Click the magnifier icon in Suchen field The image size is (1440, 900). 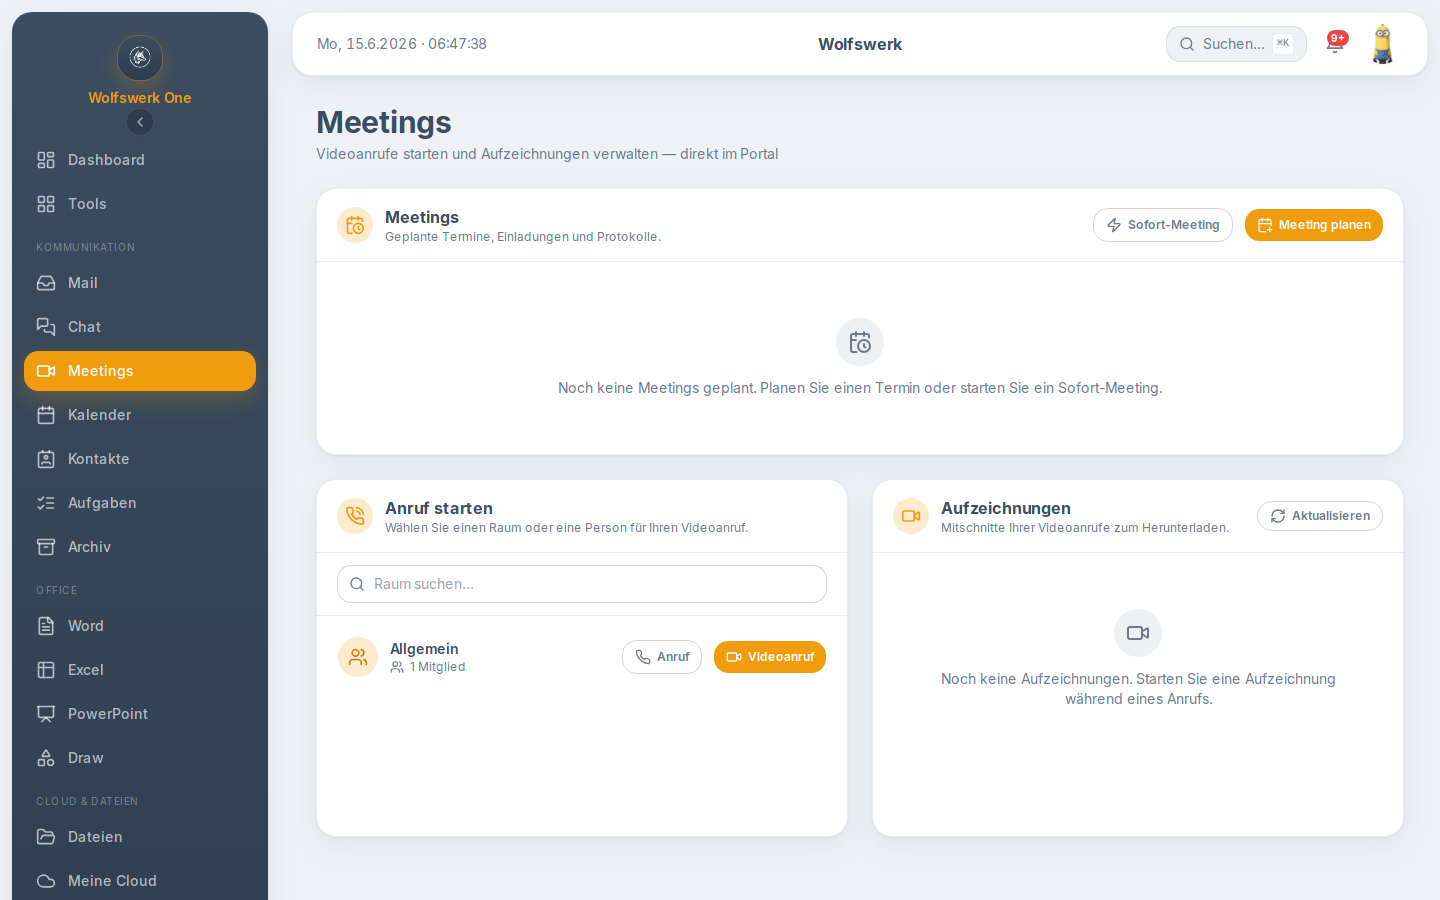point(1187,44)
